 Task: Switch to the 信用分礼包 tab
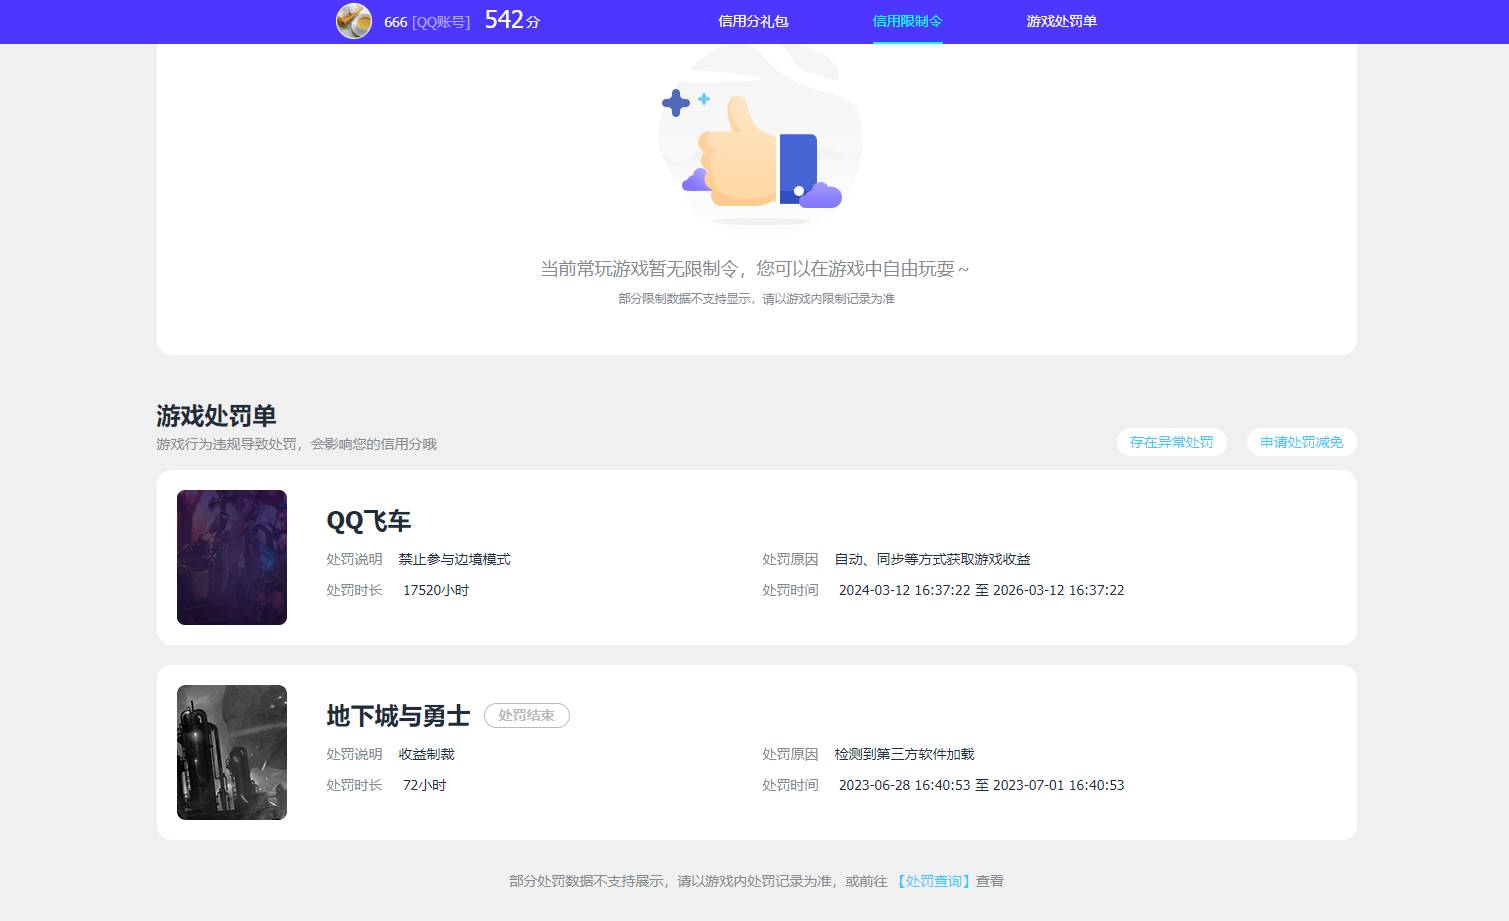(x=752, y=21)
